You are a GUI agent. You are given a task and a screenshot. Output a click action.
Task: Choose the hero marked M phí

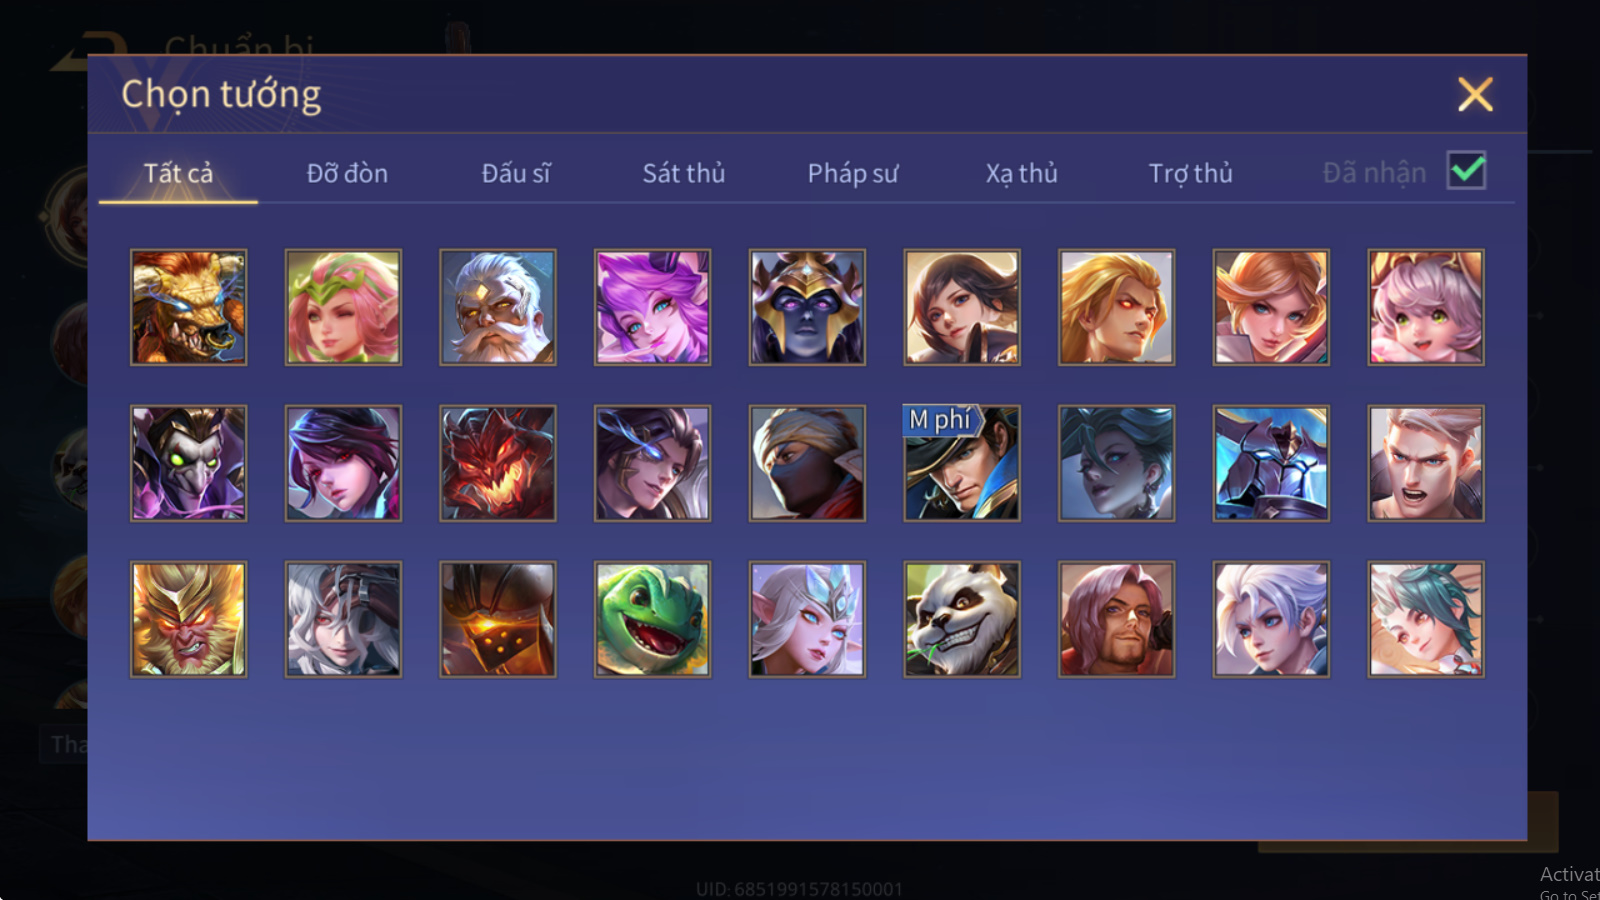coord(962,463)
